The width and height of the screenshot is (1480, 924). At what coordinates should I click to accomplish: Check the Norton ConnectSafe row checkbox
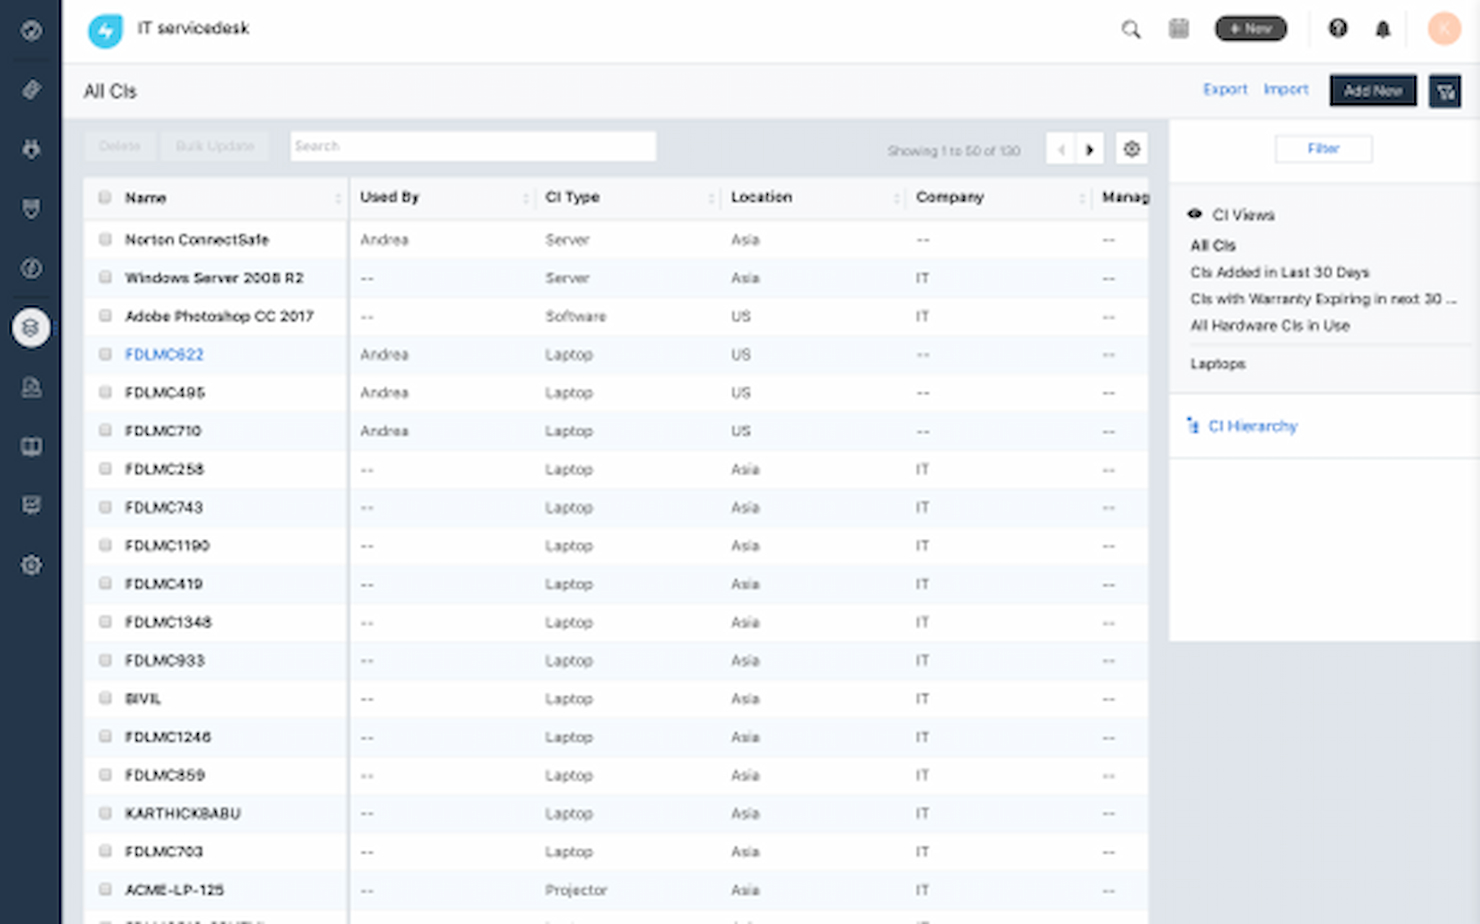tap(104, 239)
